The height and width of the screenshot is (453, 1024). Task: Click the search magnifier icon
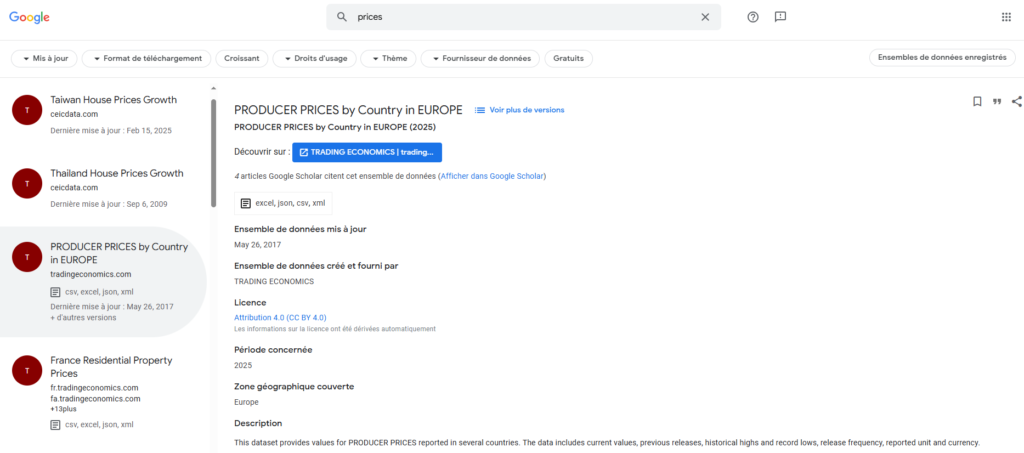(x=342, y=18)
